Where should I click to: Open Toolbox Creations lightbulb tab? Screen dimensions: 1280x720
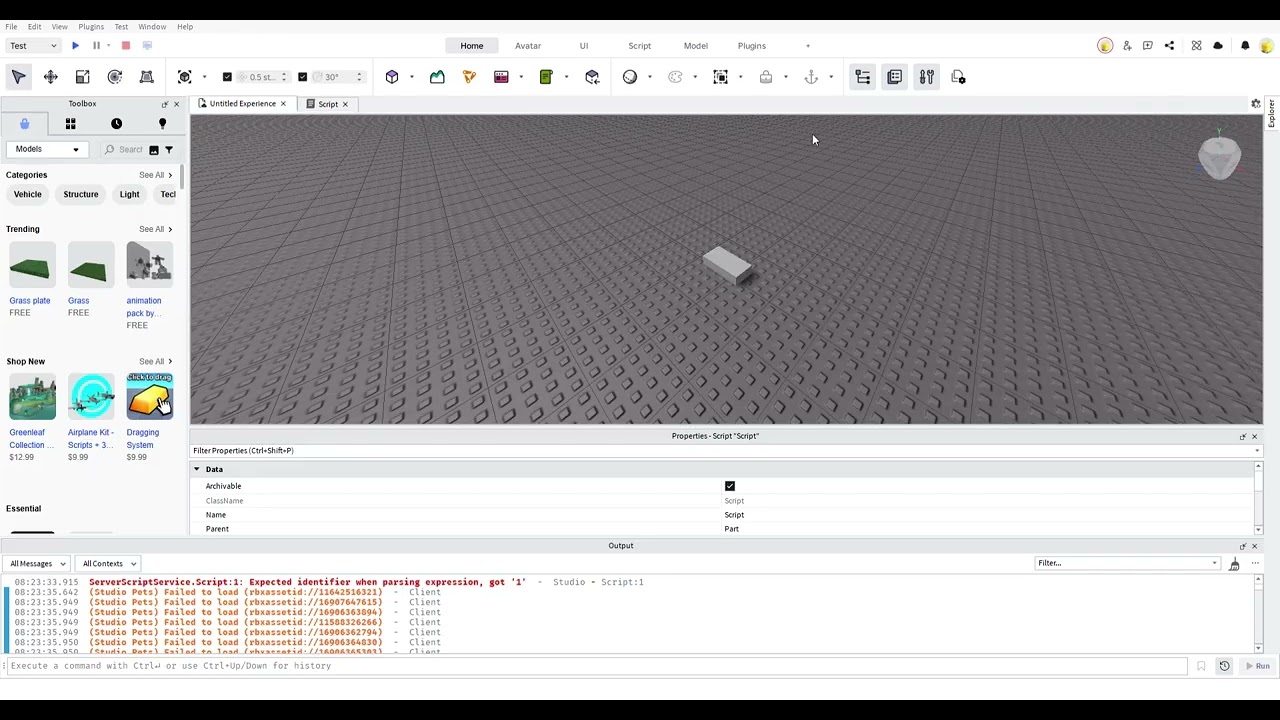point(162,123)
